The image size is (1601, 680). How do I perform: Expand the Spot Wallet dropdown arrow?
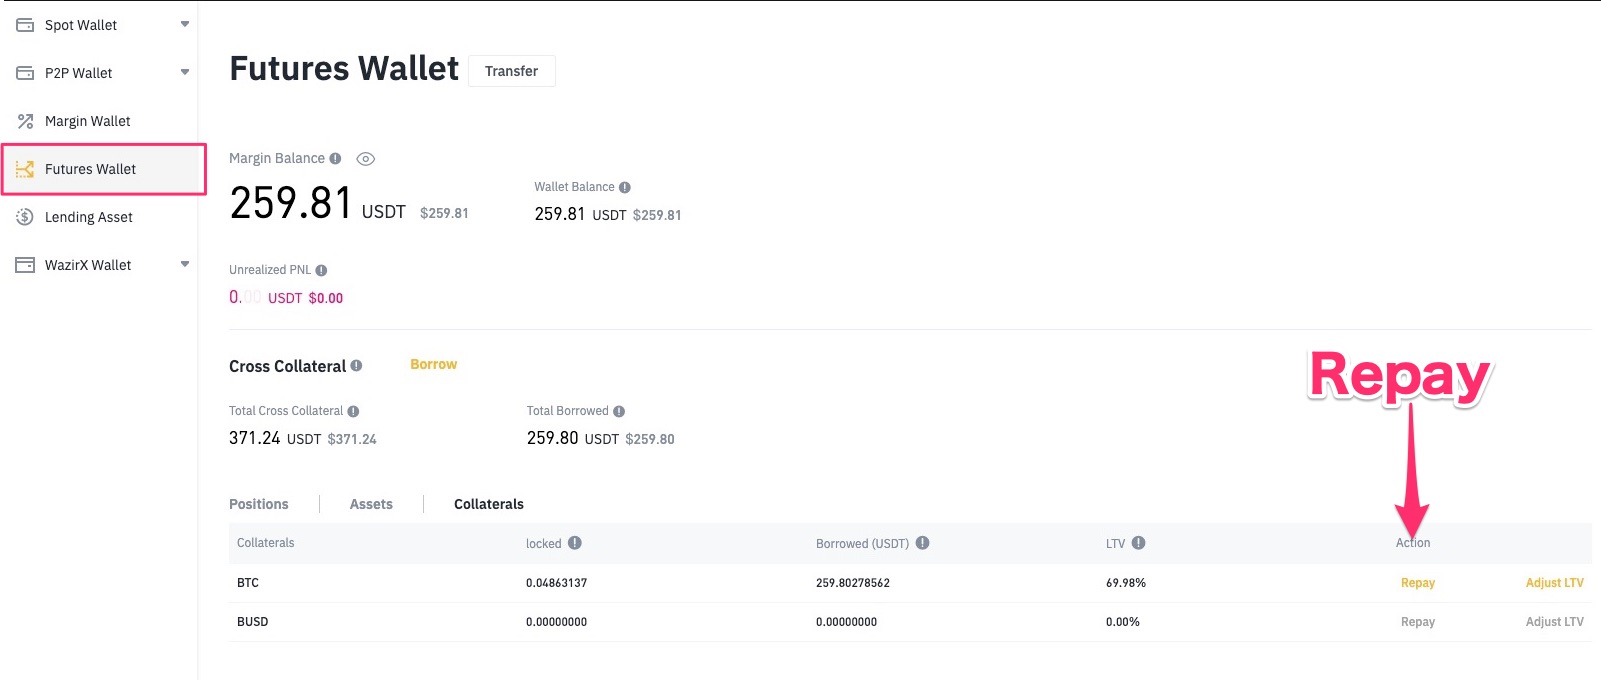[185, 24]
